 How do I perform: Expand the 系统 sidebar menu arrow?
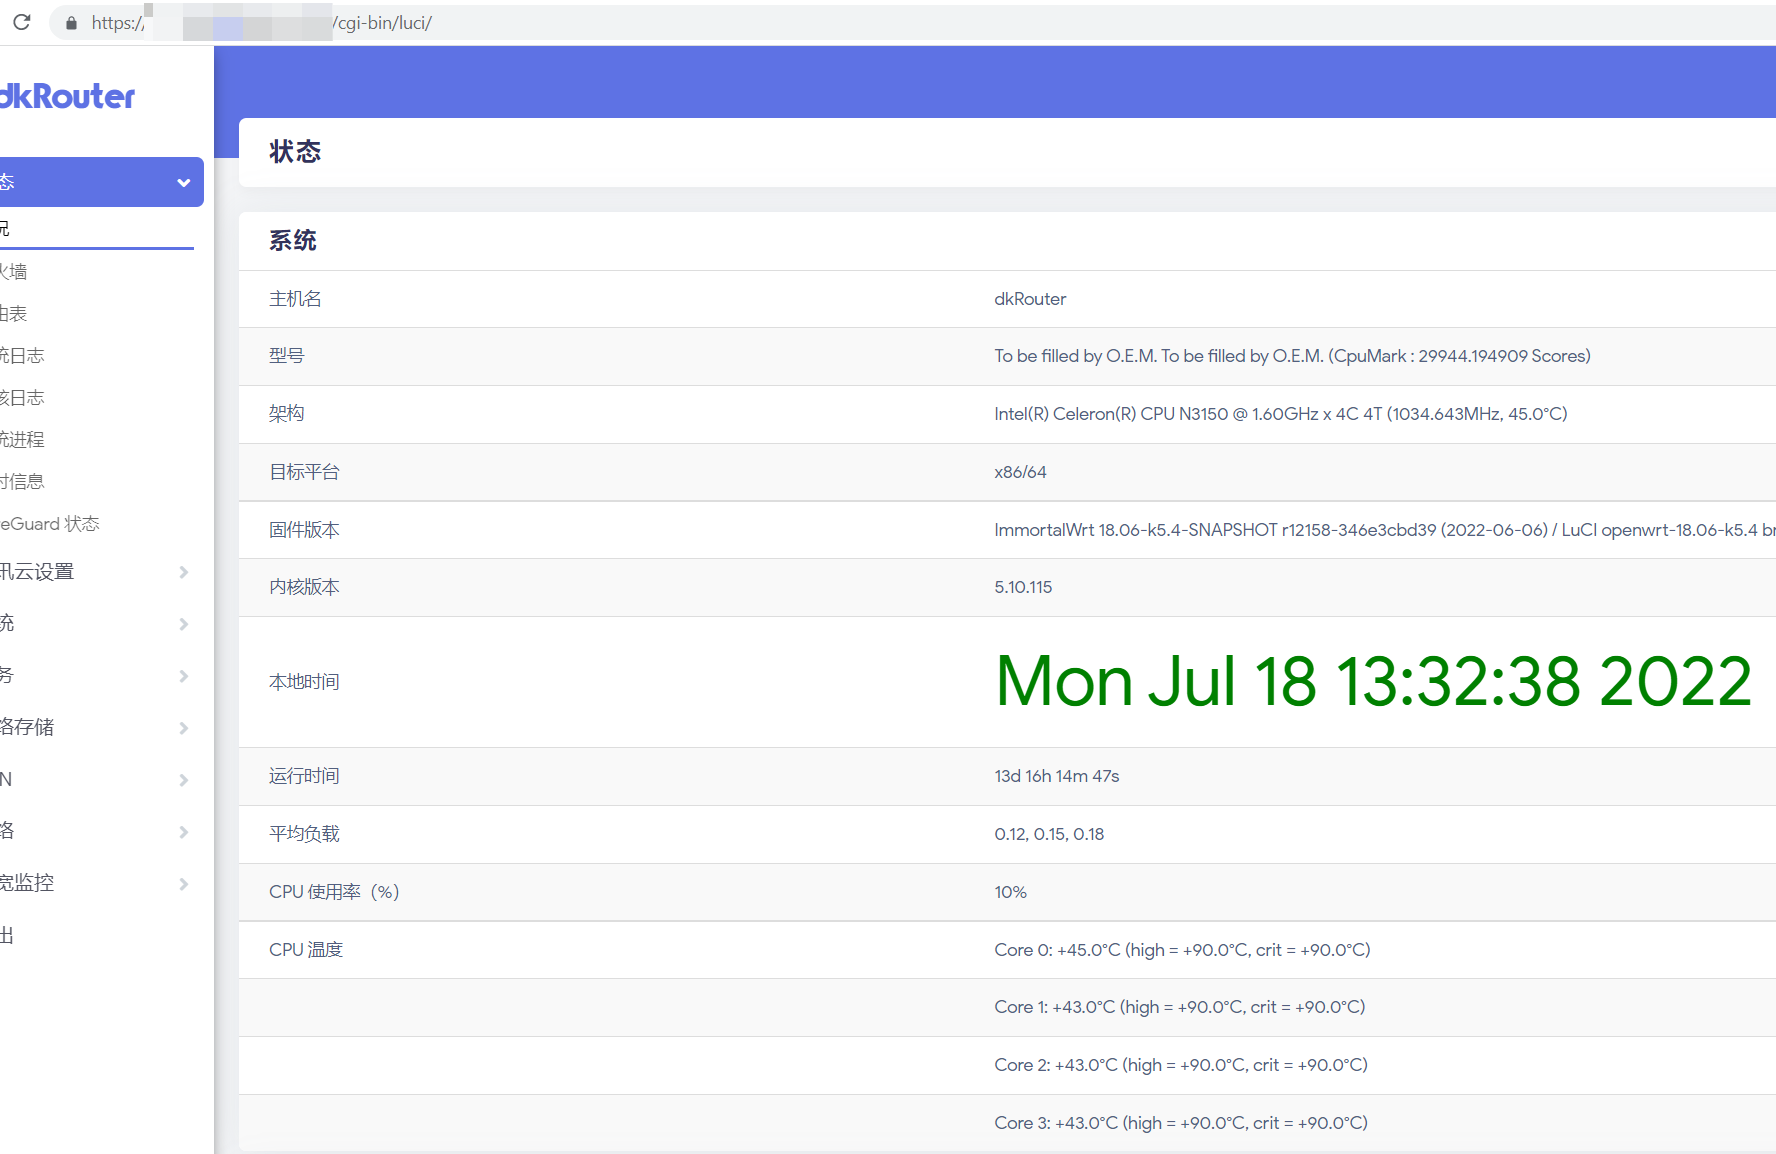point(183,624)
